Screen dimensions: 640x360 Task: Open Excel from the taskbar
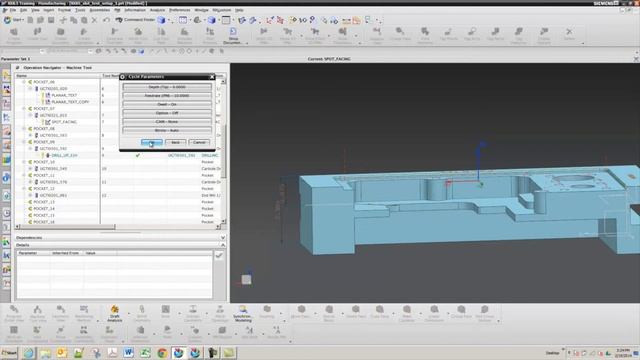(x=145, y=352)
